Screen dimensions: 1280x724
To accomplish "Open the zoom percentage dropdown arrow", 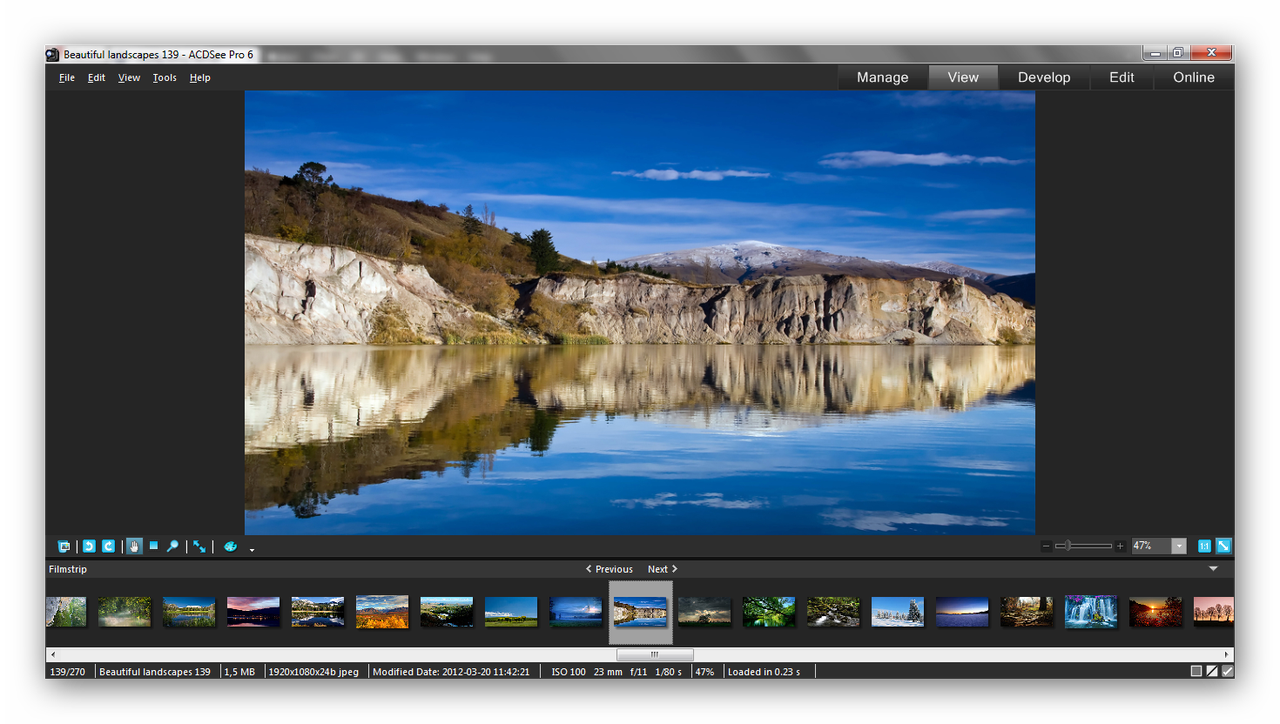I will coord(1179,546).
